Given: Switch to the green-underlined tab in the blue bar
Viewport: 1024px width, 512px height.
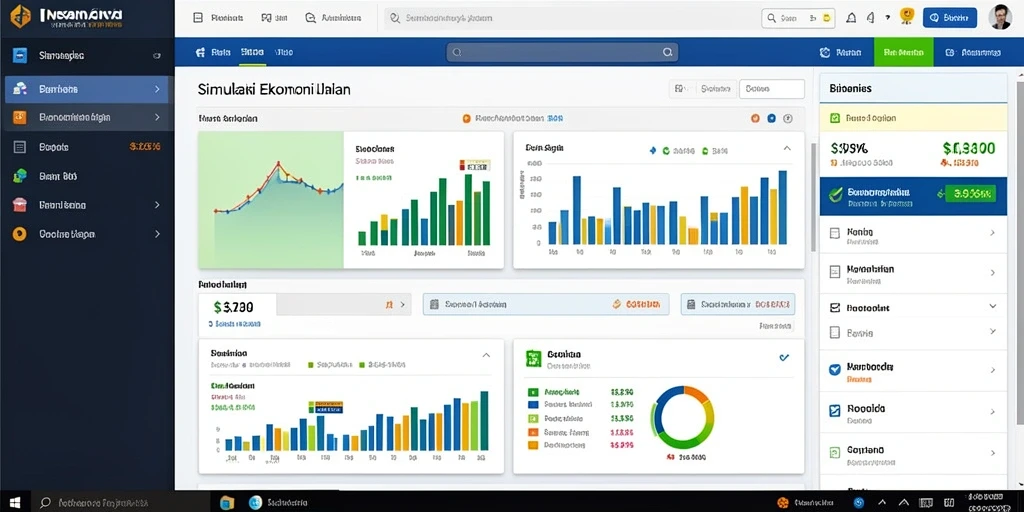Looking at the screenshot, I should (x=252, y=52).
